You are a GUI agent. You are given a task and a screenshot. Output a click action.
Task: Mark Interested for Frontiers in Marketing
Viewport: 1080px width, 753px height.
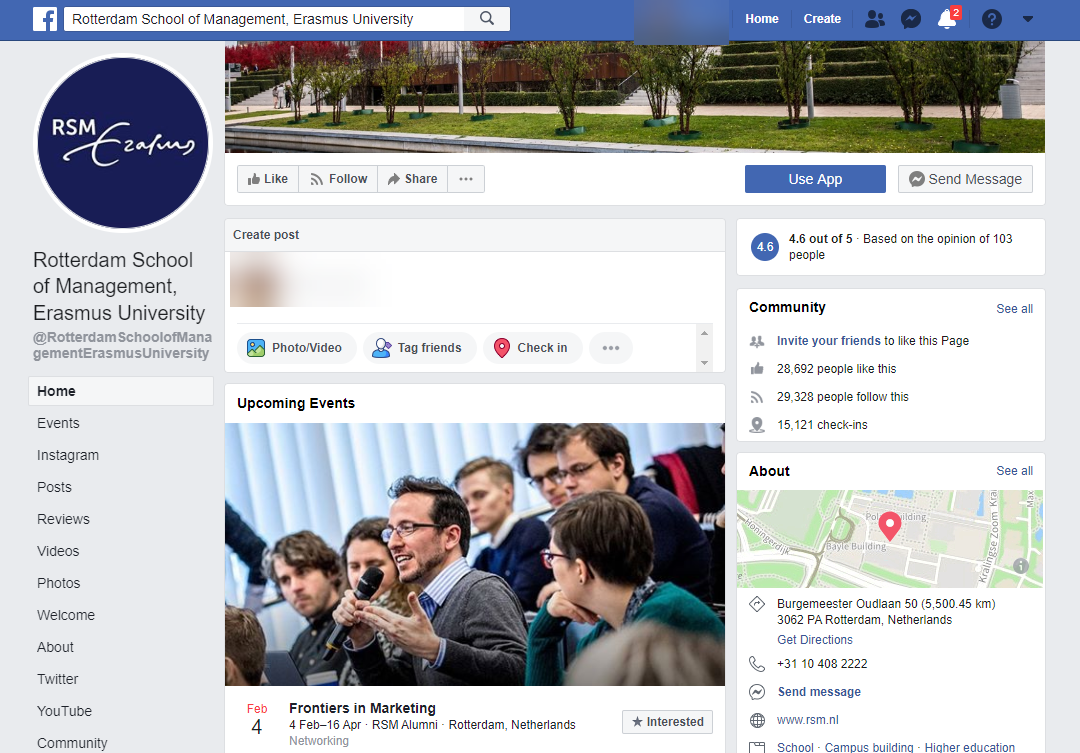tap(667, 722)
